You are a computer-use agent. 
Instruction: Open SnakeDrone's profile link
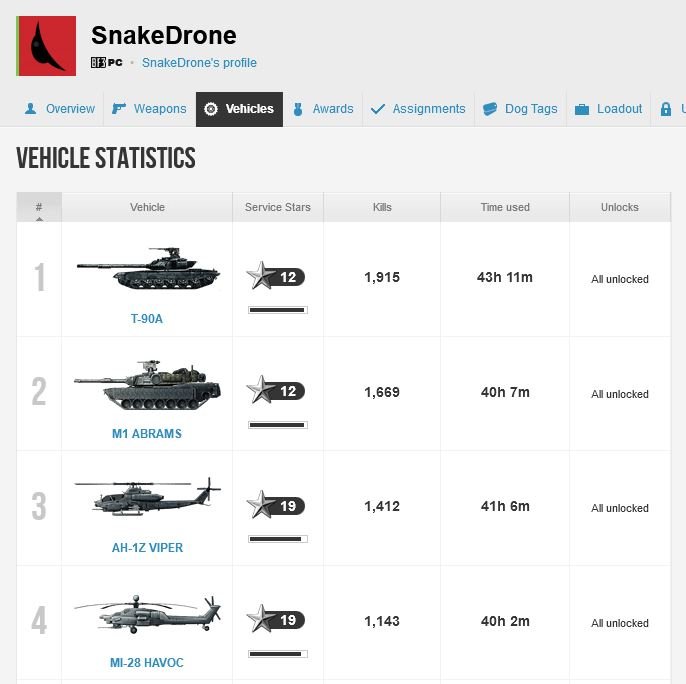tap(199, 63)
